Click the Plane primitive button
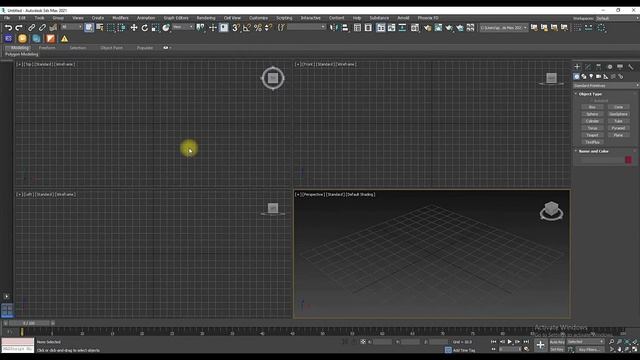Screen dimensions: 640x360 (618, 135)
